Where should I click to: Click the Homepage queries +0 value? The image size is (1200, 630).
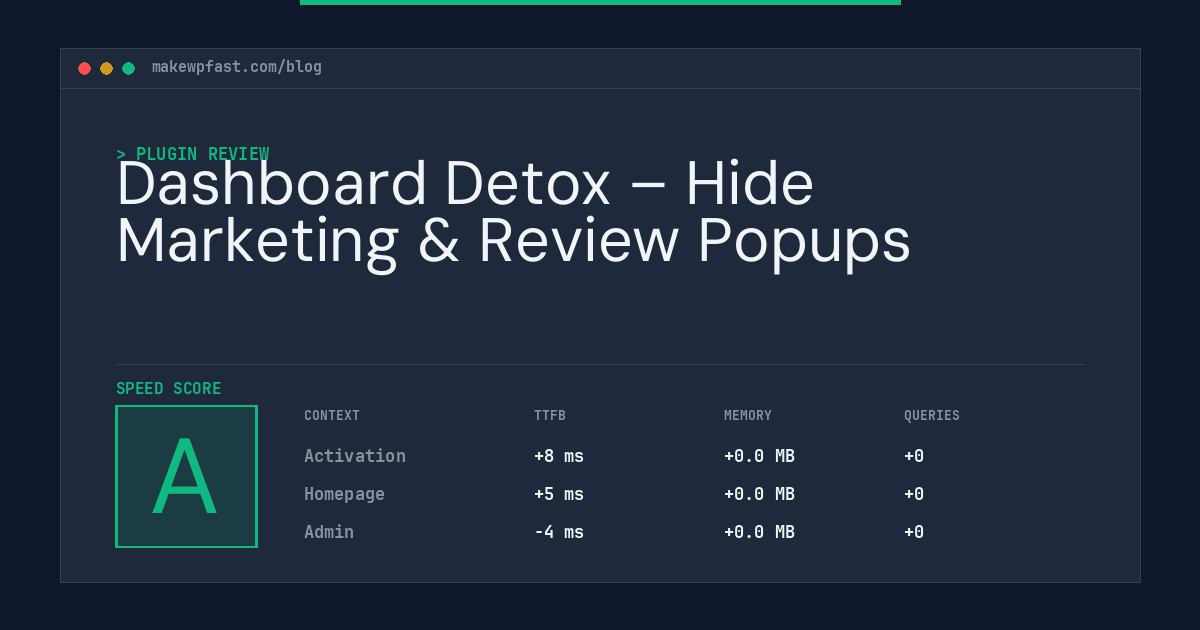pyautogui.click(x=914, y=494)
